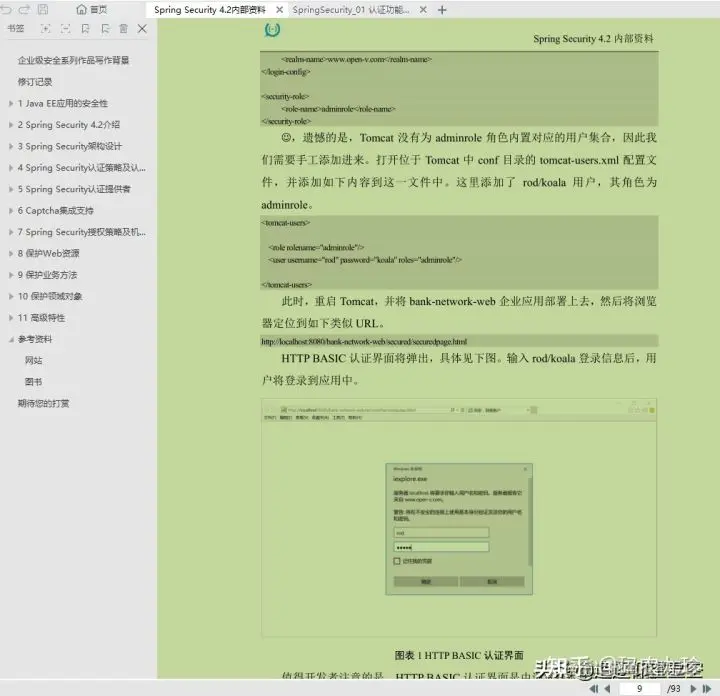Click the delete bookmark trash icon

point(124,28)
